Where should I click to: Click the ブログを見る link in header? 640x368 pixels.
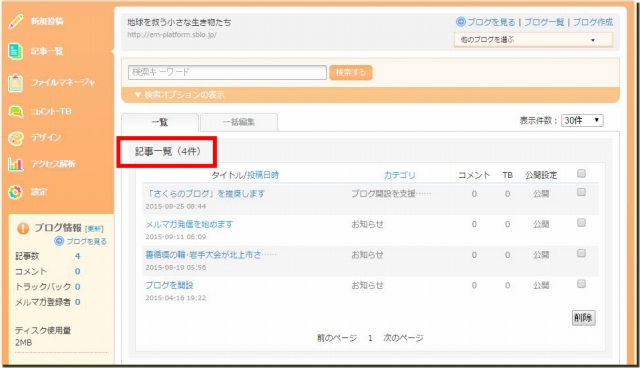coord(491,22)
